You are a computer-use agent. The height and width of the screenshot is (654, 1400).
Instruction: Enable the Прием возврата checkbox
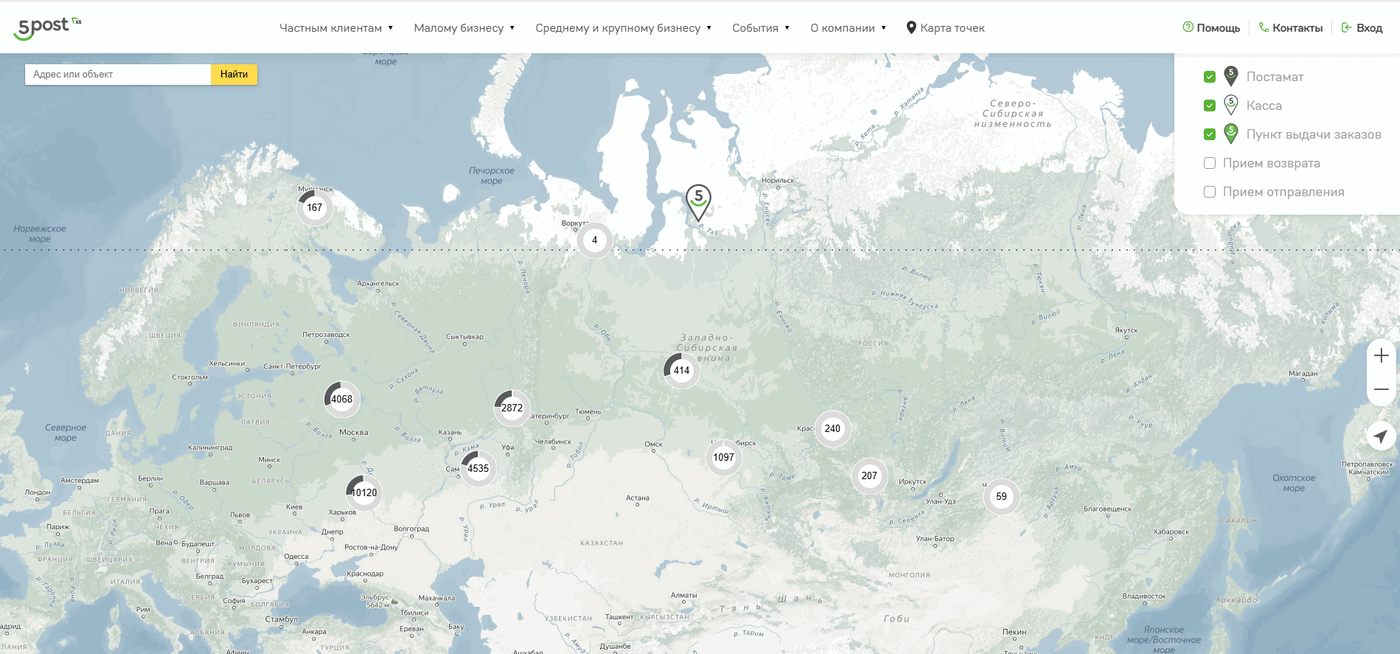coord(1209,163)
